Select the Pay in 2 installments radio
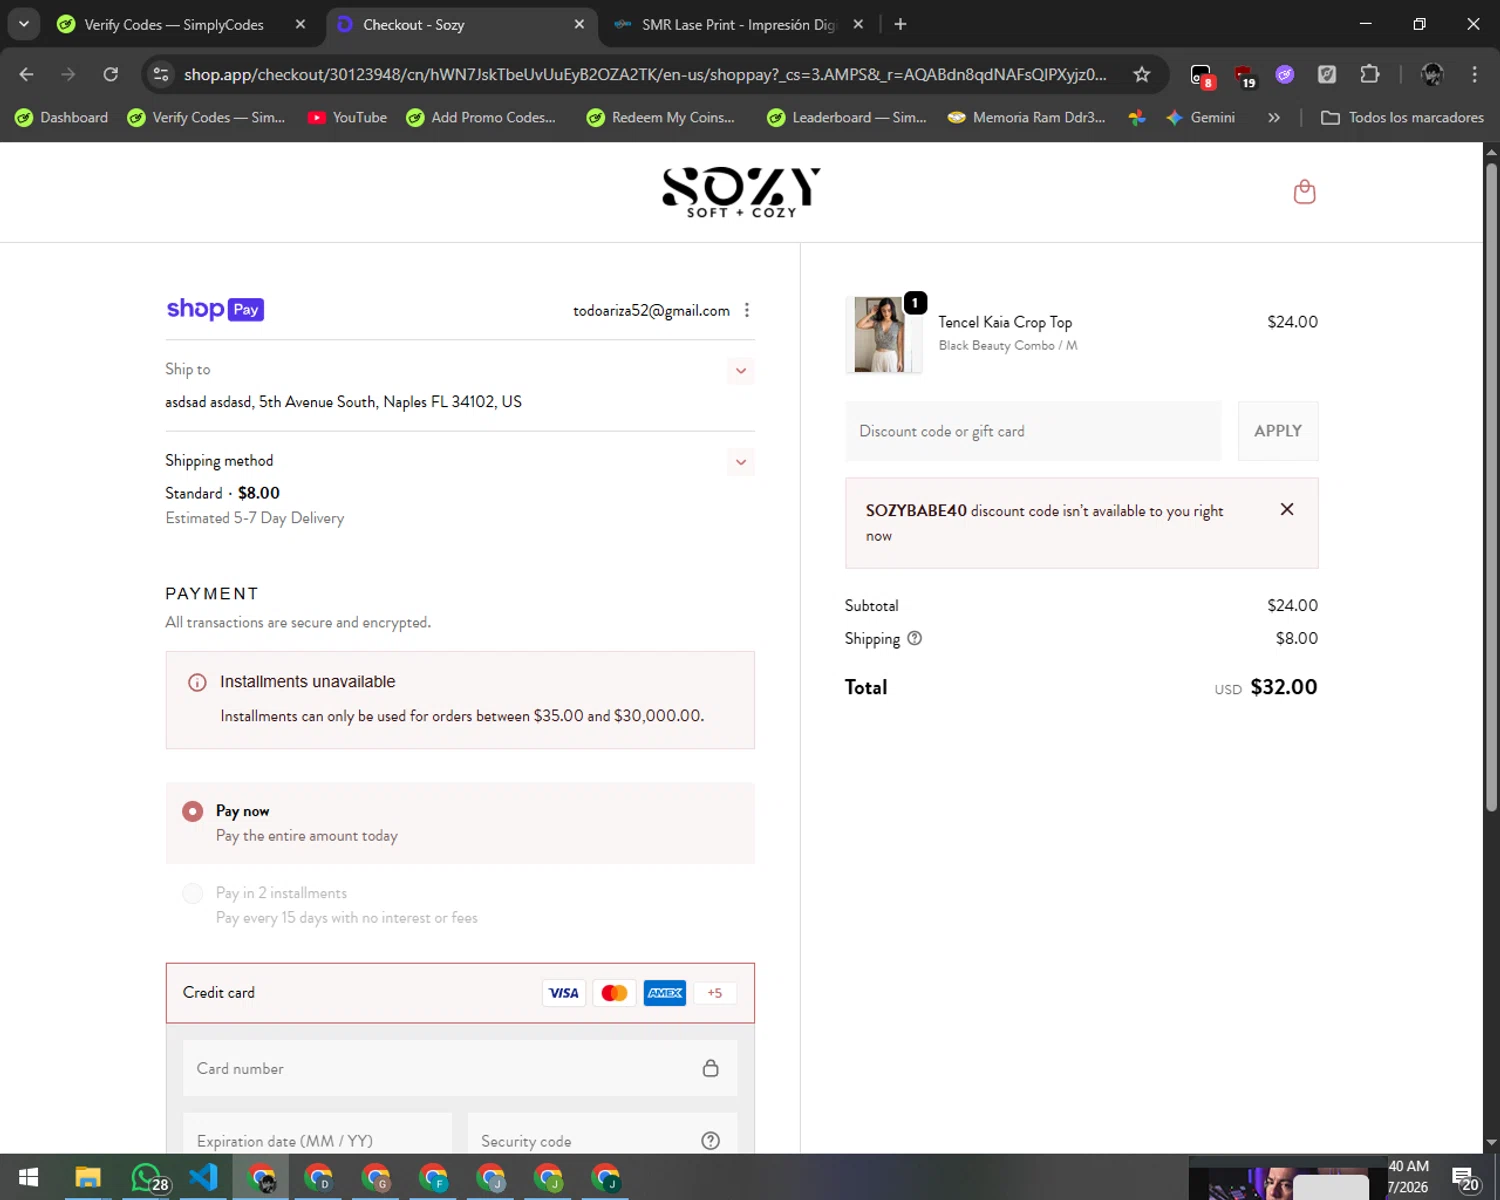This screenshot has width=1500, height=1200. point(192,893)
